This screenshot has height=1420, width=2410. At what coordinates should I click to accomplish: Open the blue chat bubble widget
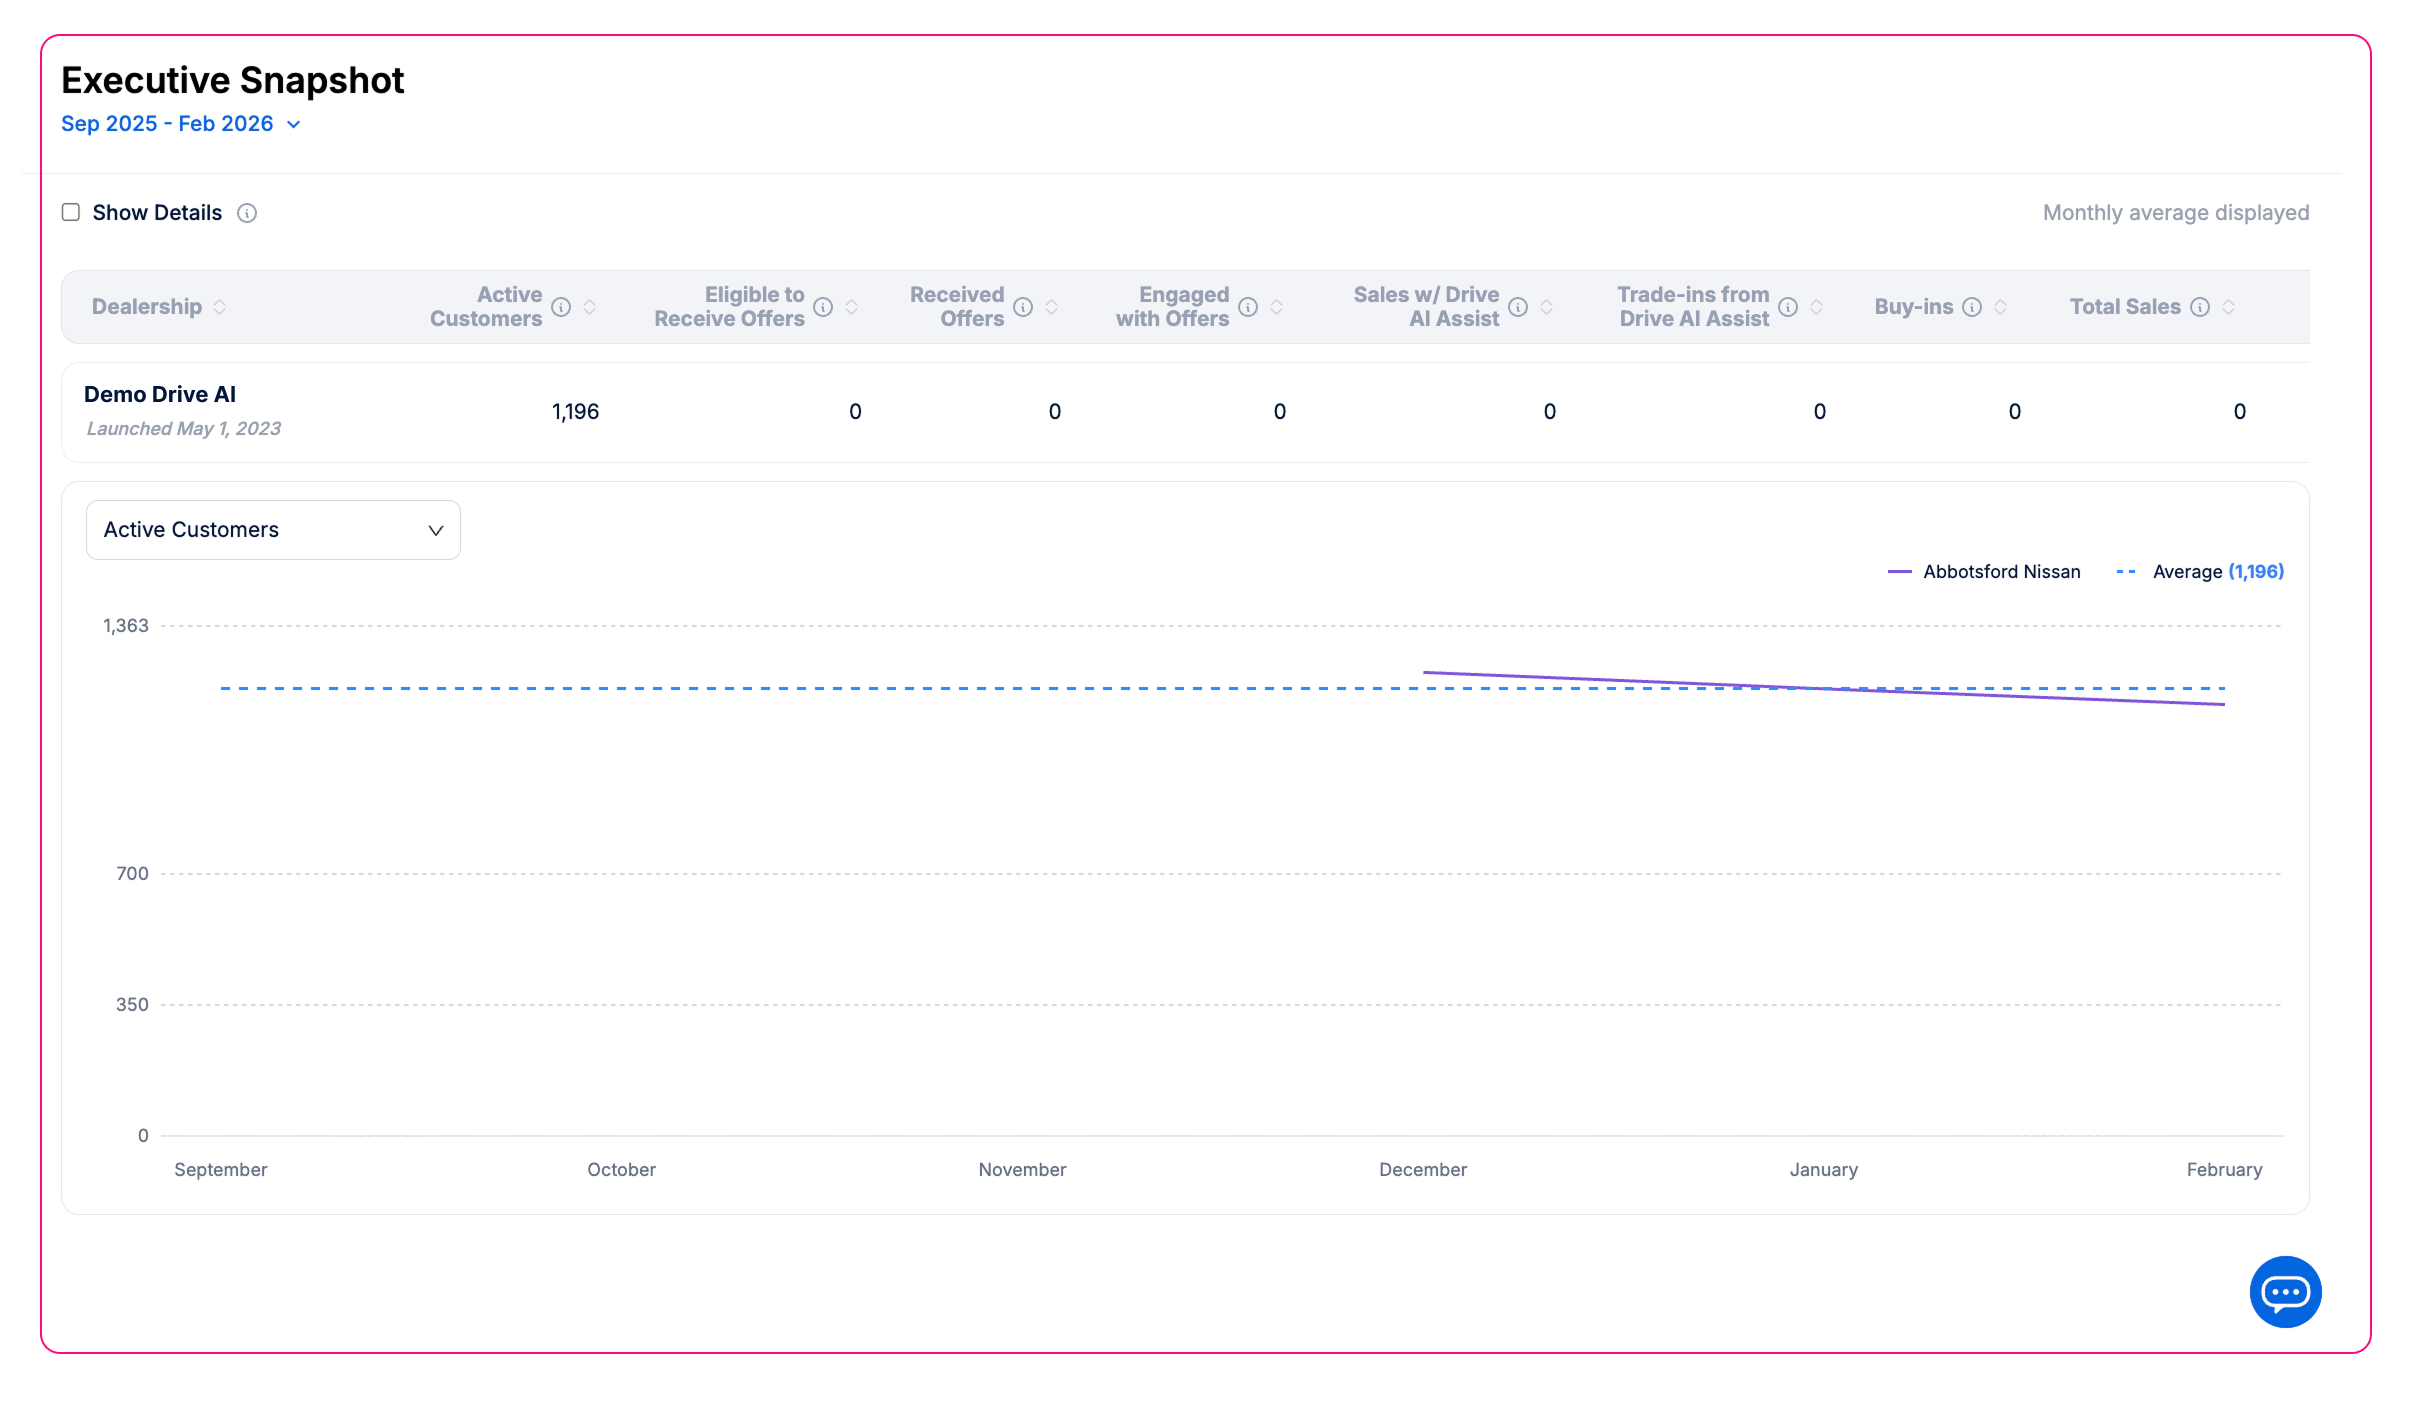point(2285,1291)
